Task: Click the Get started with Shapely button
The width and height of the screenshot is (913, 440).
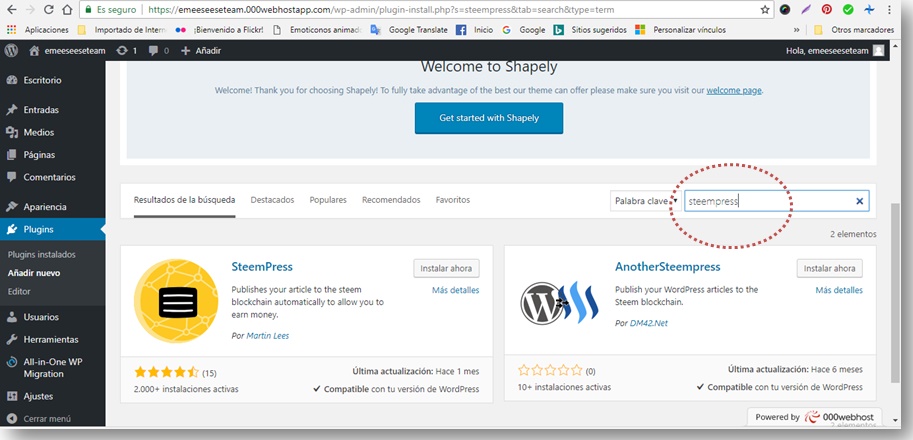Action: pos(489,118)
